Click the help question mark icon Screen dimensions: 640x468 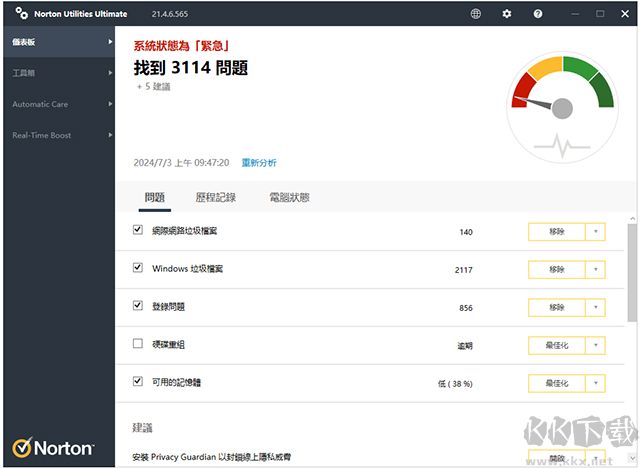[x=538, y=14]
